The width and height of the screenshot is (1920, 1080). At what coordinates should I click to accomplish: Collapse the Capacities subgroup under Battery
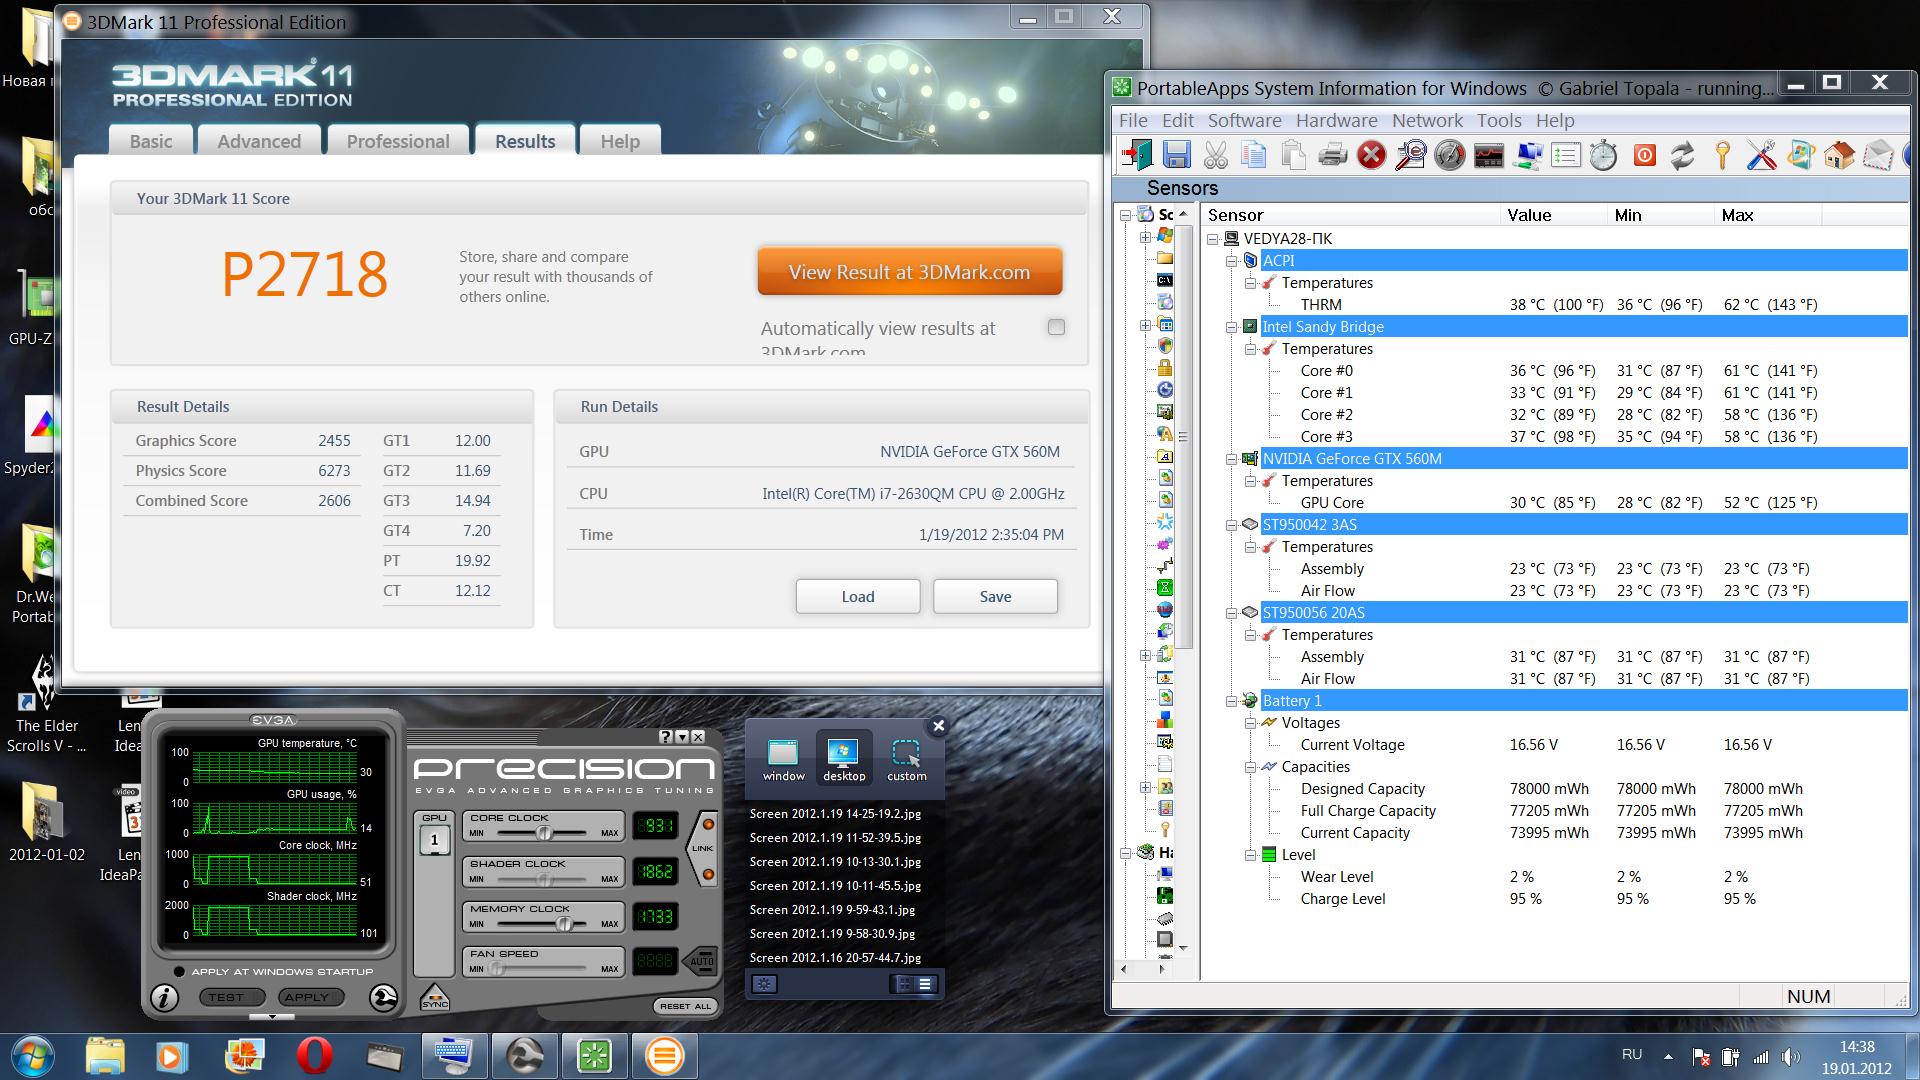coord(1251,767)
